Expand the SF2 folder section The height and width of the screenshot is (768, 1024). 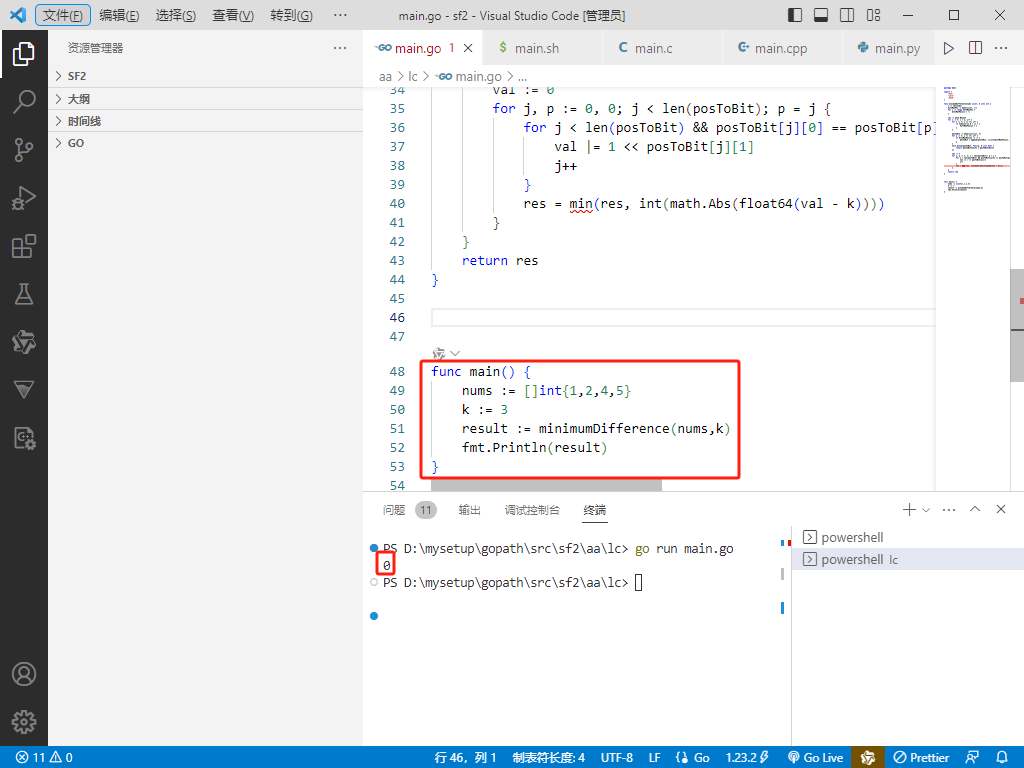[x=206, y=76]
